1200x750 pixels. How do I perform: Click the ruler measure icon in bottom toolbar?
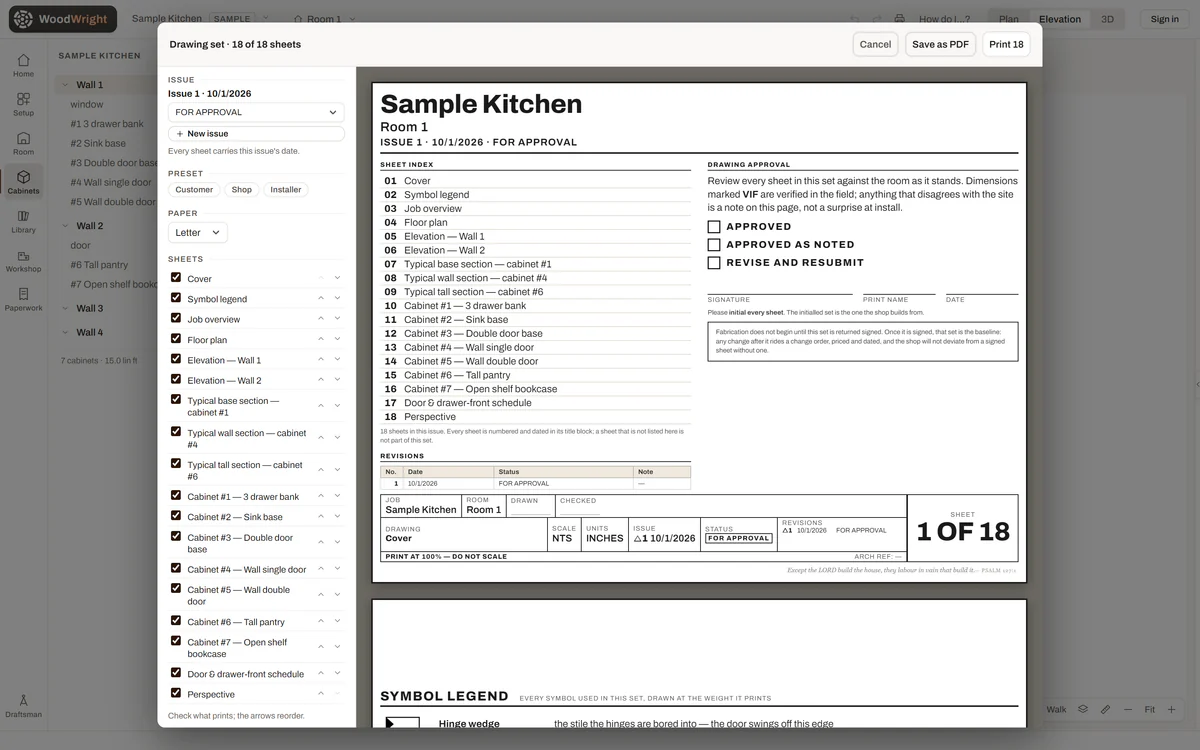pos(1105,709)
